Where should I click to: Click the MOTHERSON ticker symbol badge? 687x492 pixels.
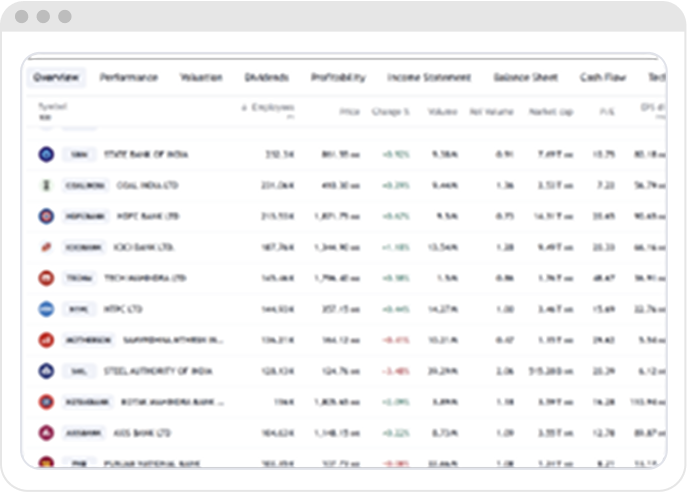click(88, 340)
